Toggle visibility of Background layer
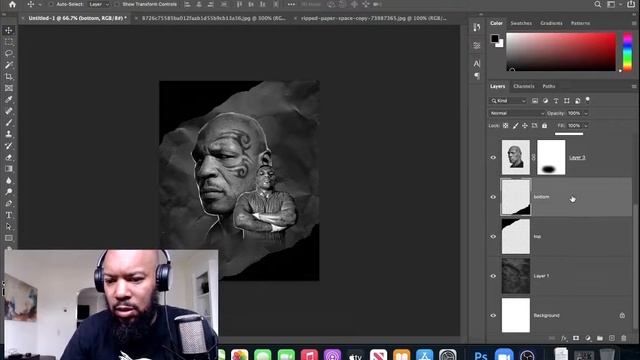Image resolution: width=640 pixels, height=360 pixels. coord(493,316)
